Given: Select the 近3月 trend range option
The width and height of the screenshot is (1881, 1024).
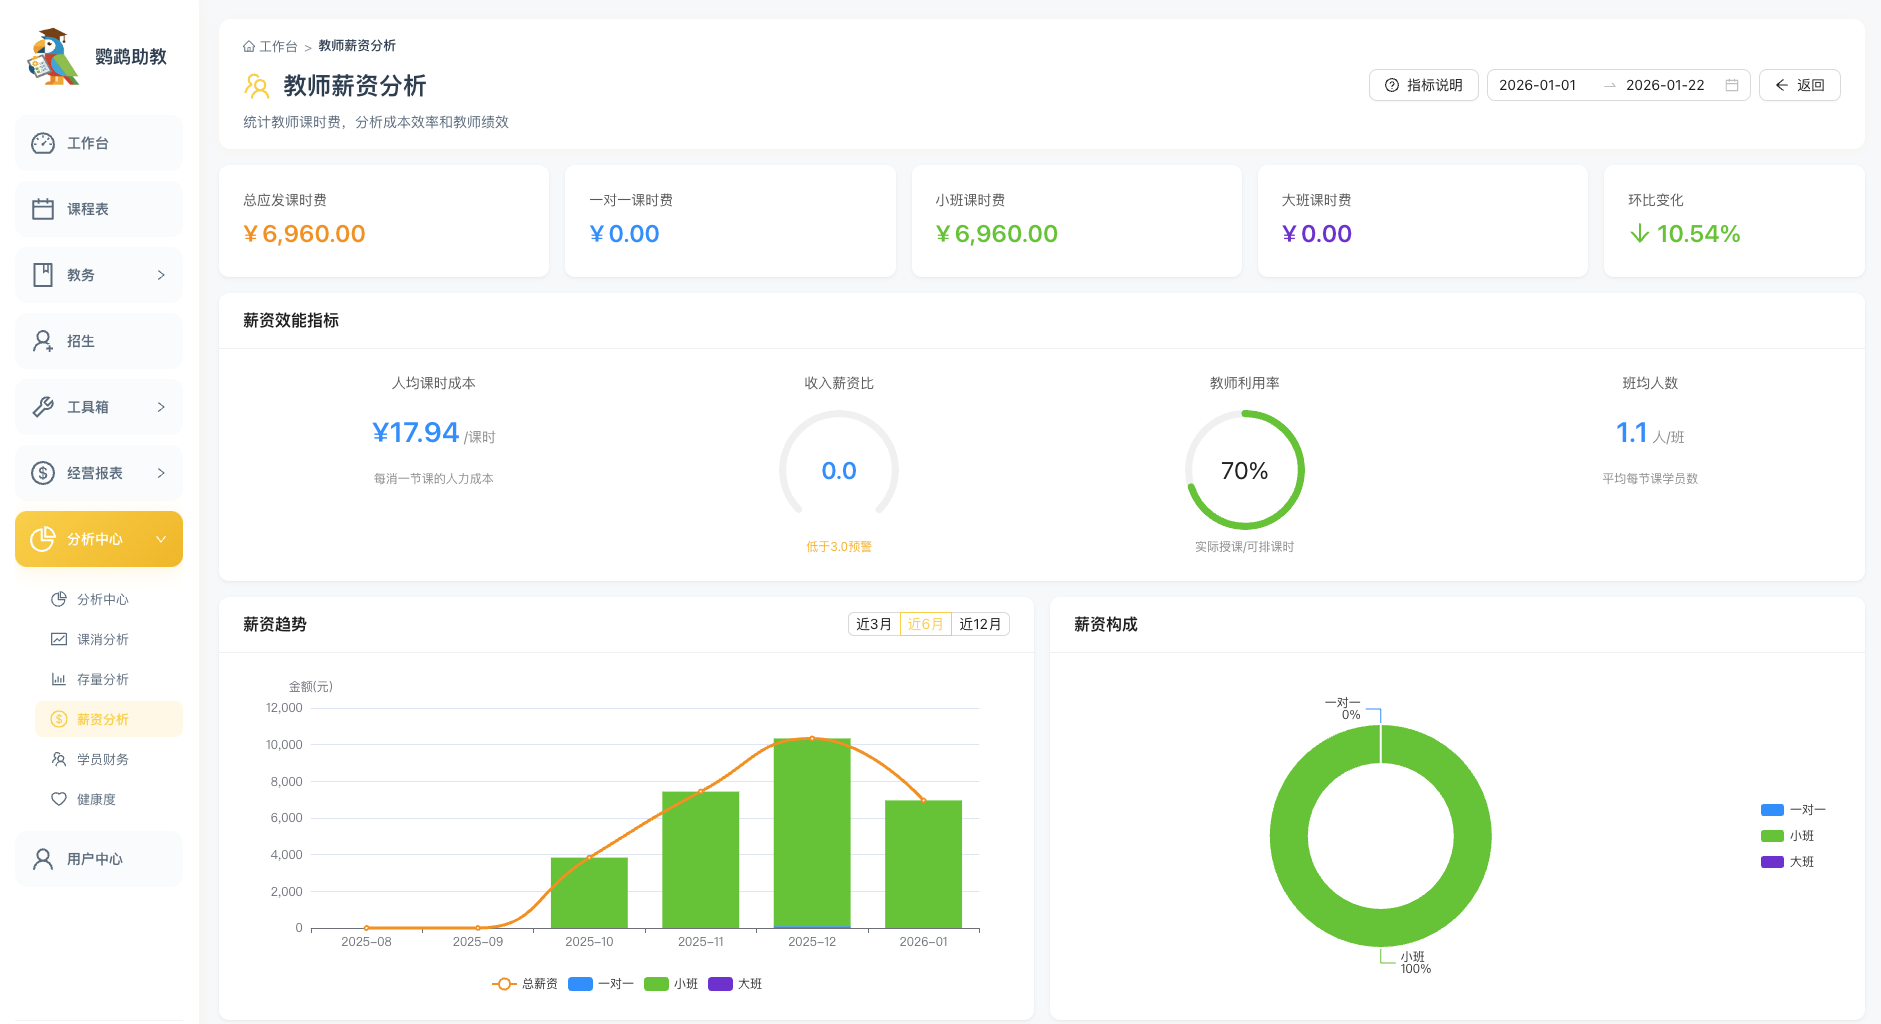Looking at the screenshot, I should coord(873,624).
